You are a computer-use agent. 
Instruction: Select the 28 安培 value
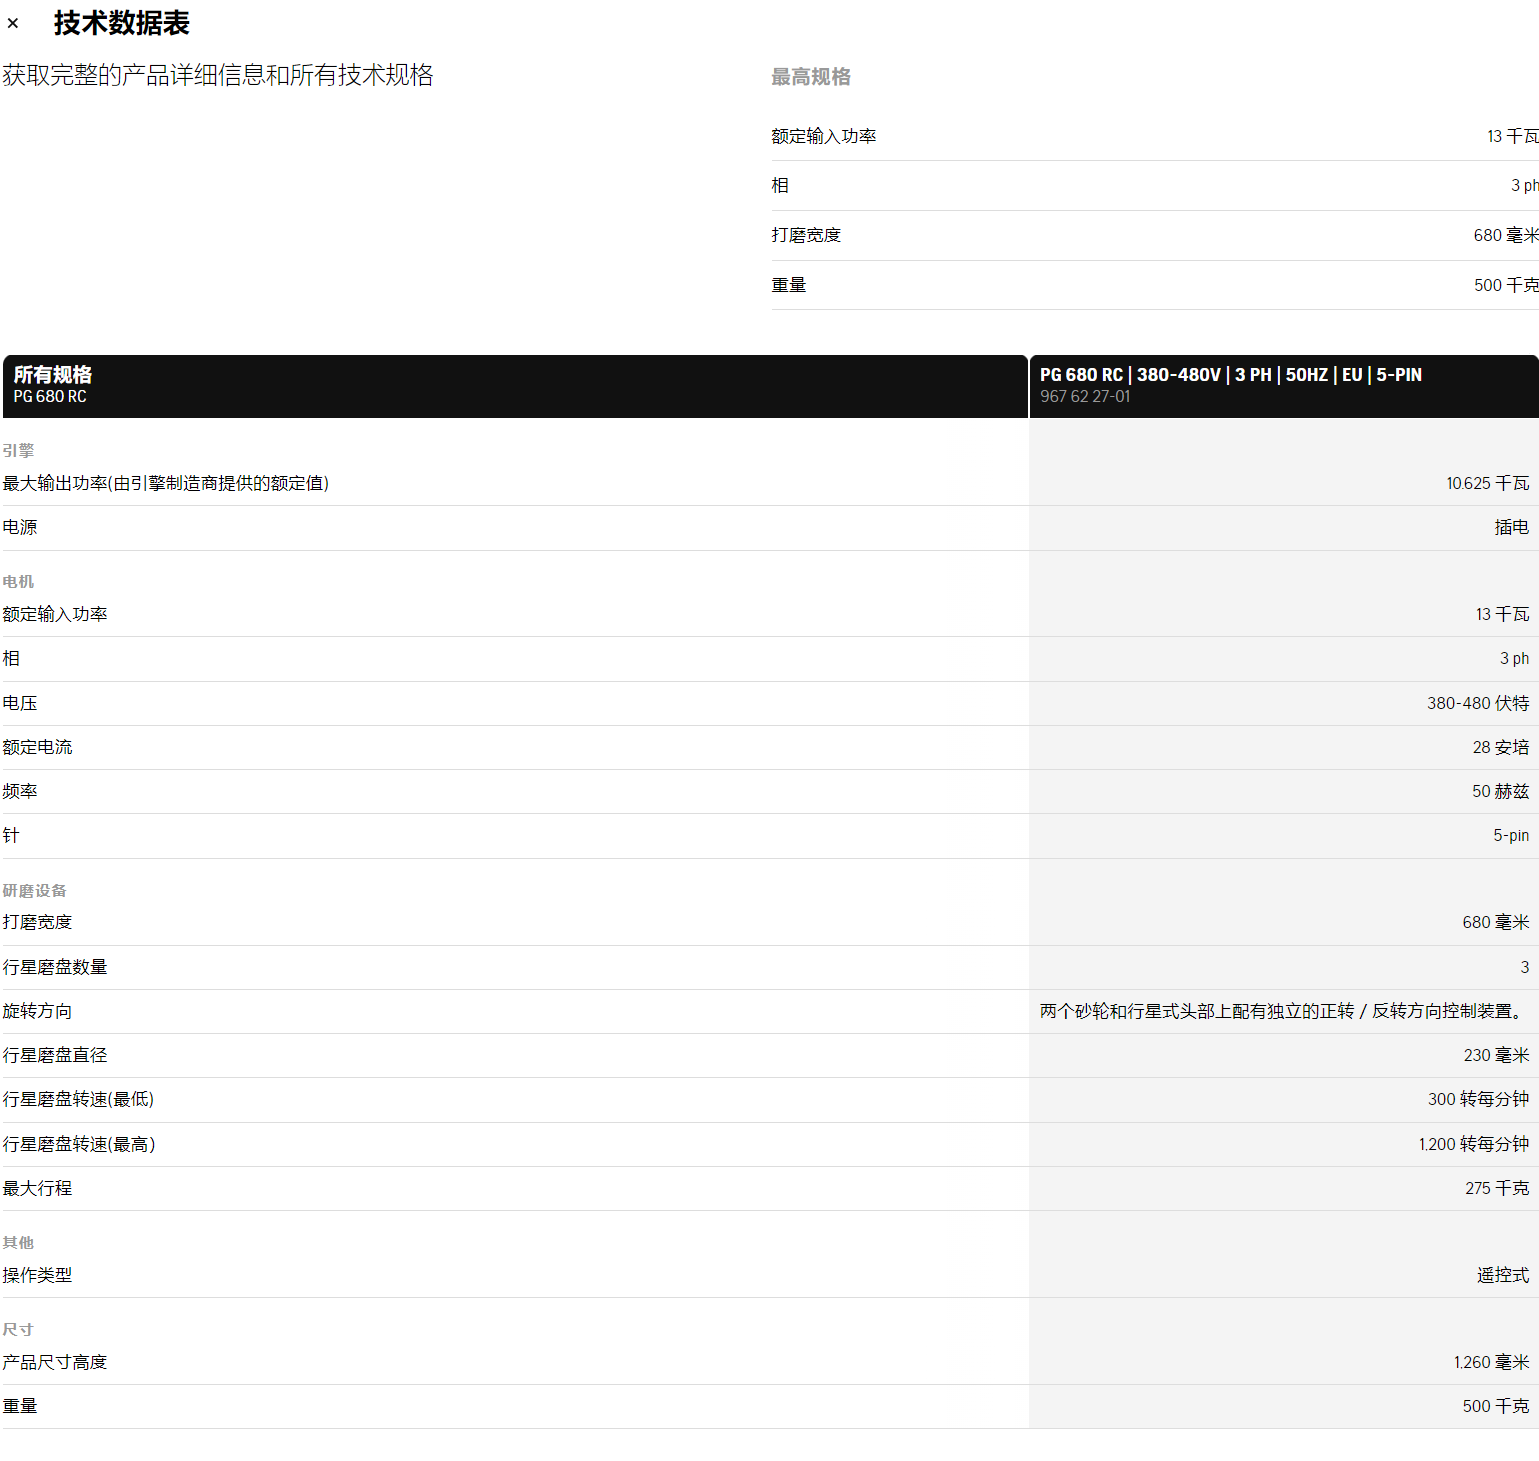pos(1501,748)
